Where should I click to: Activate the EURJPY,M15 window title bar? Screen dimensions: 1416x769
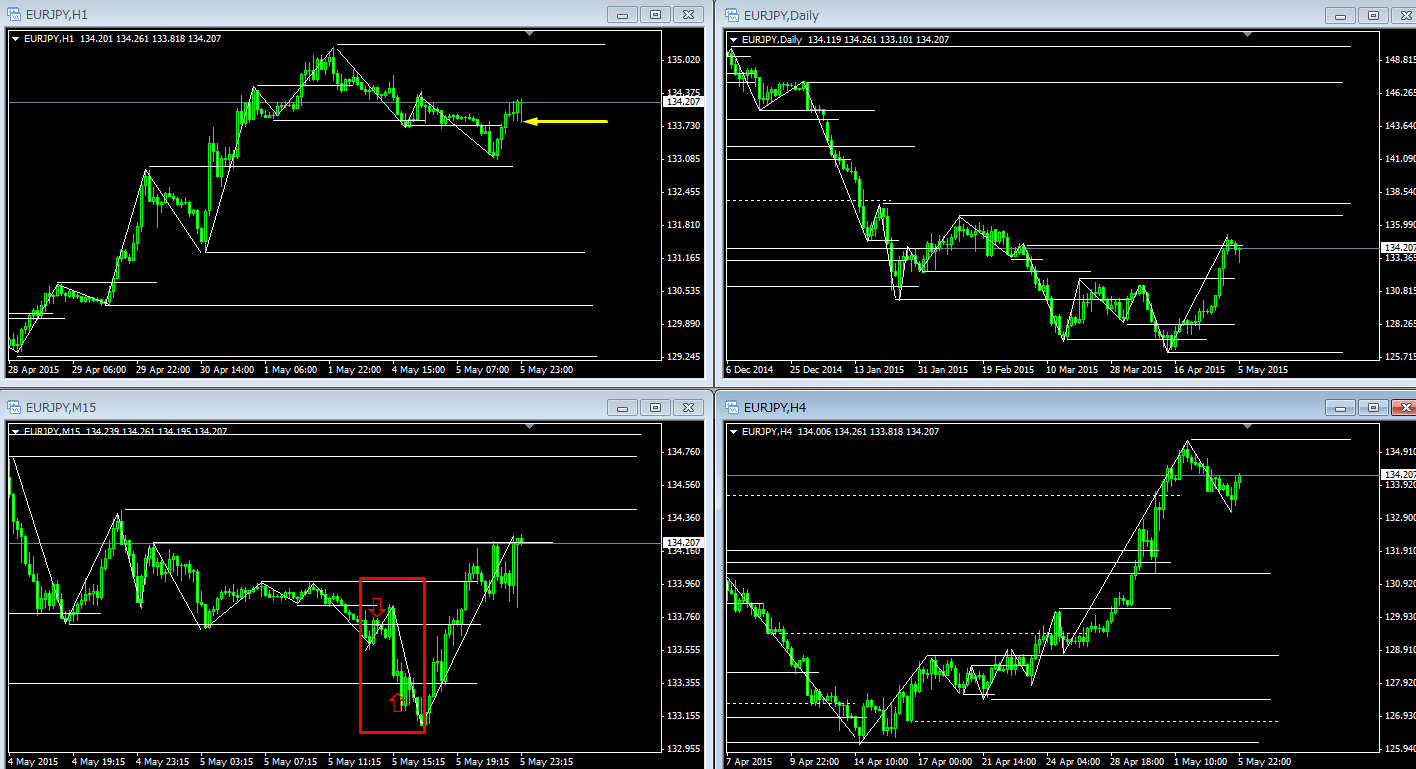click(x=300, y=407)
